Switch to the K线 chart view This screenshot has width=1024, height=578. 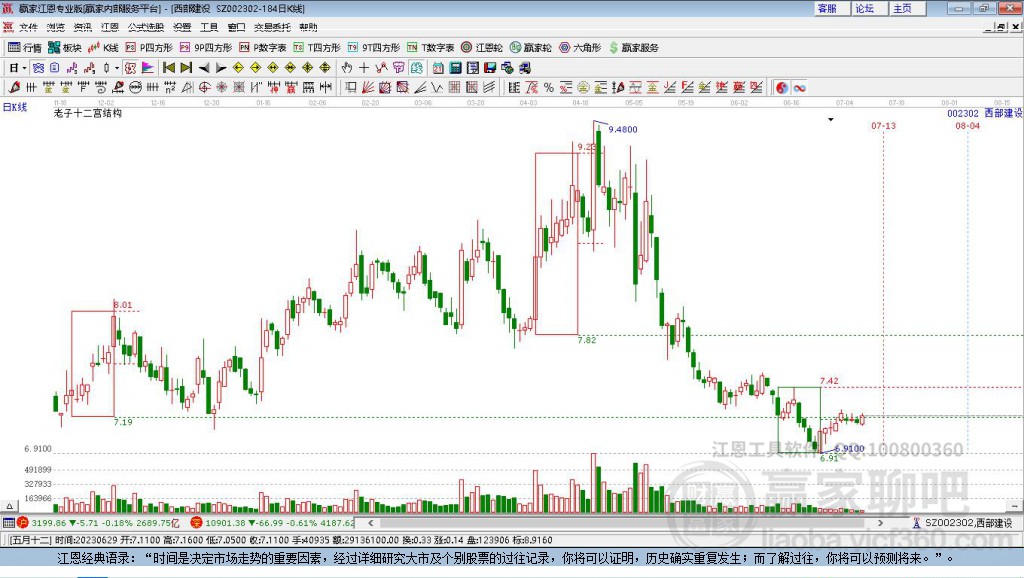103,48
